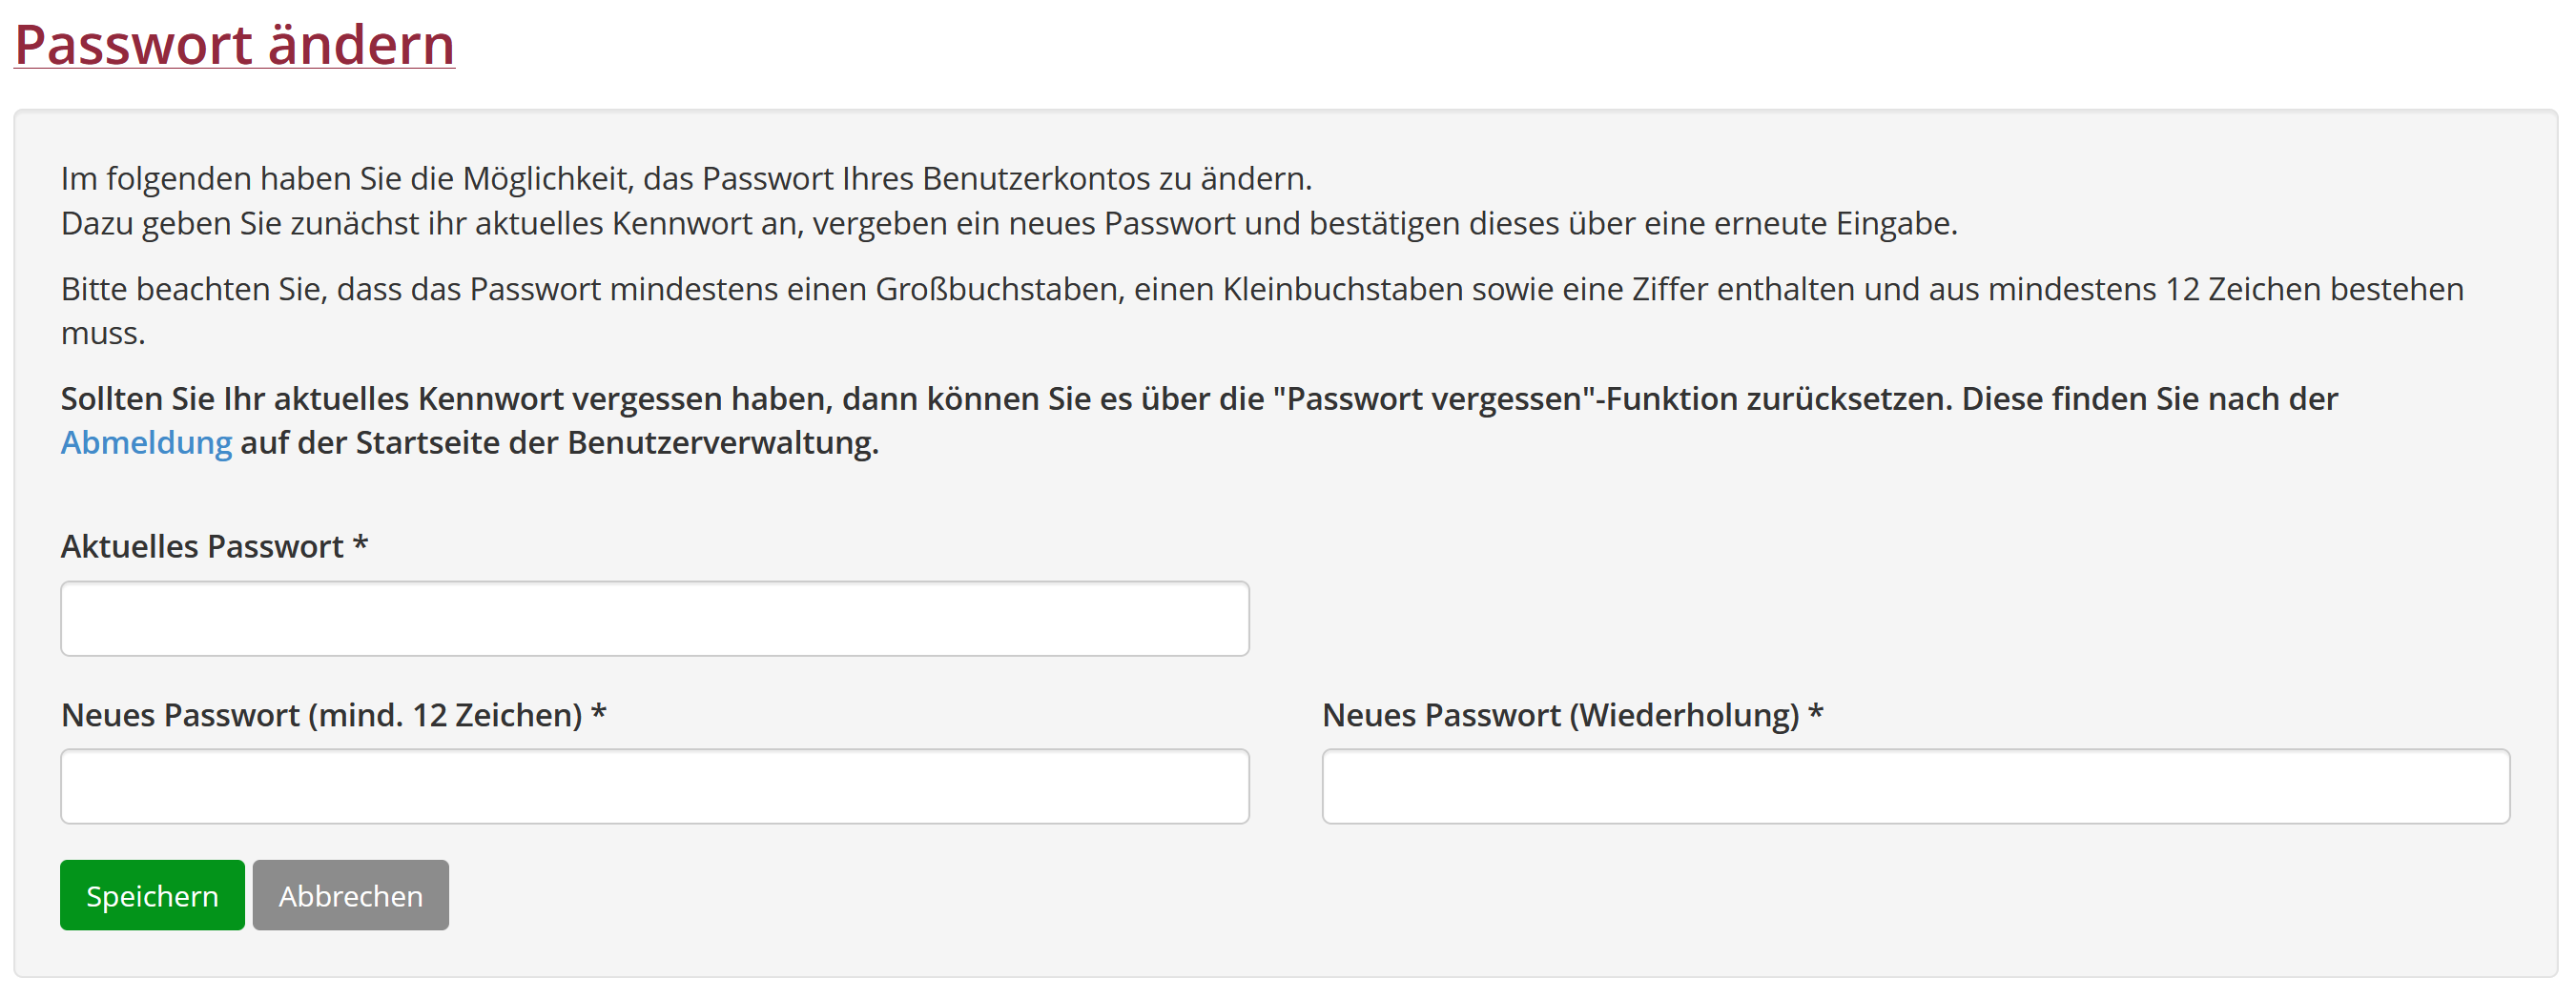Viewport: 2576px width, 999px height.
Task: Click the "Neues Passwort (Wiederholung)" label text
Action: (x=1560, y=715)
